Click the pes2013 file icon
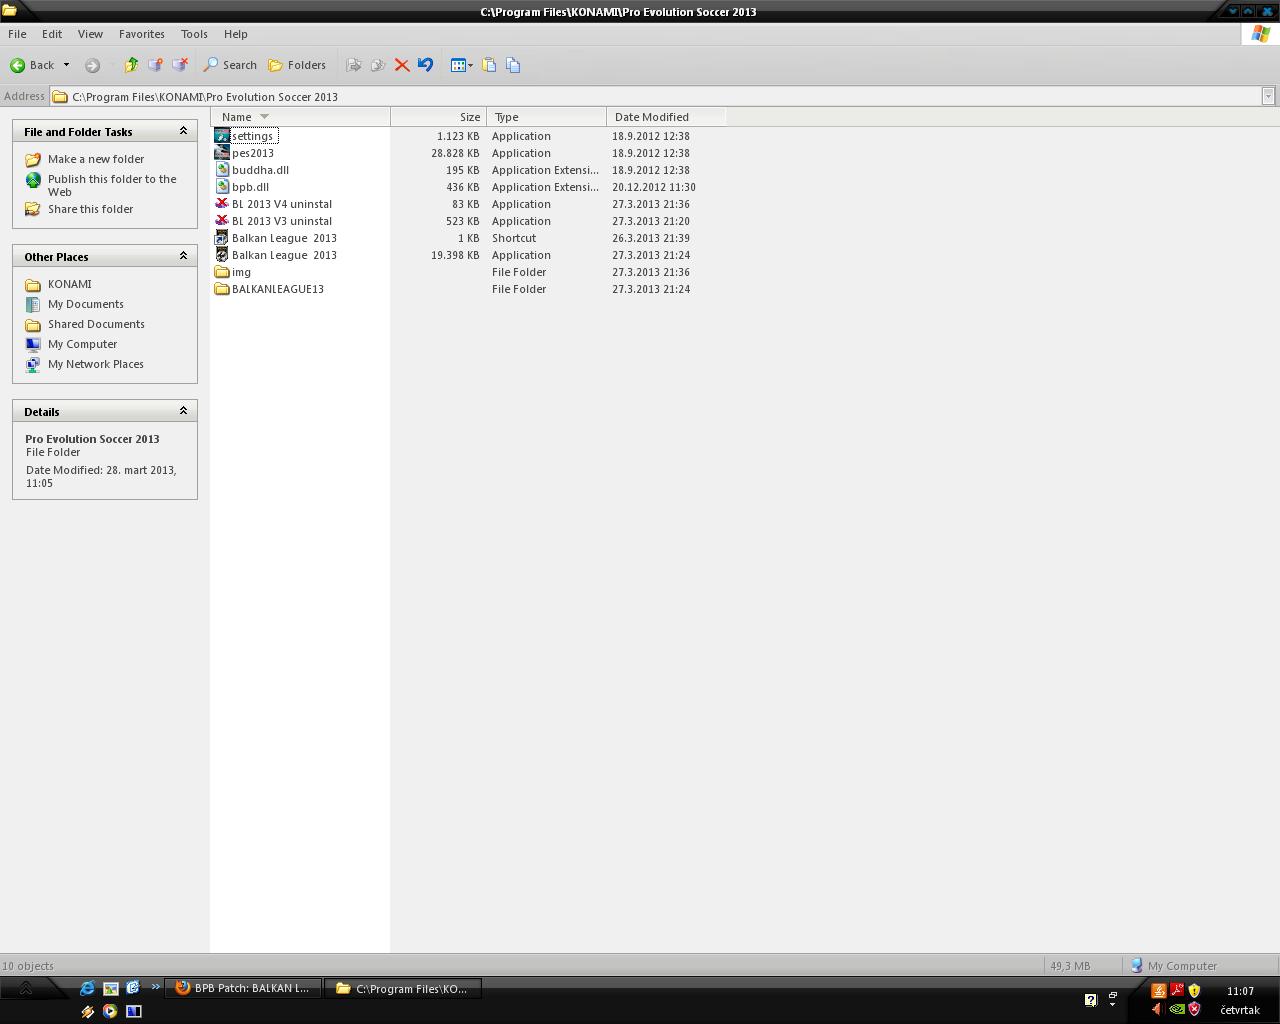 (x=222, y=153)
